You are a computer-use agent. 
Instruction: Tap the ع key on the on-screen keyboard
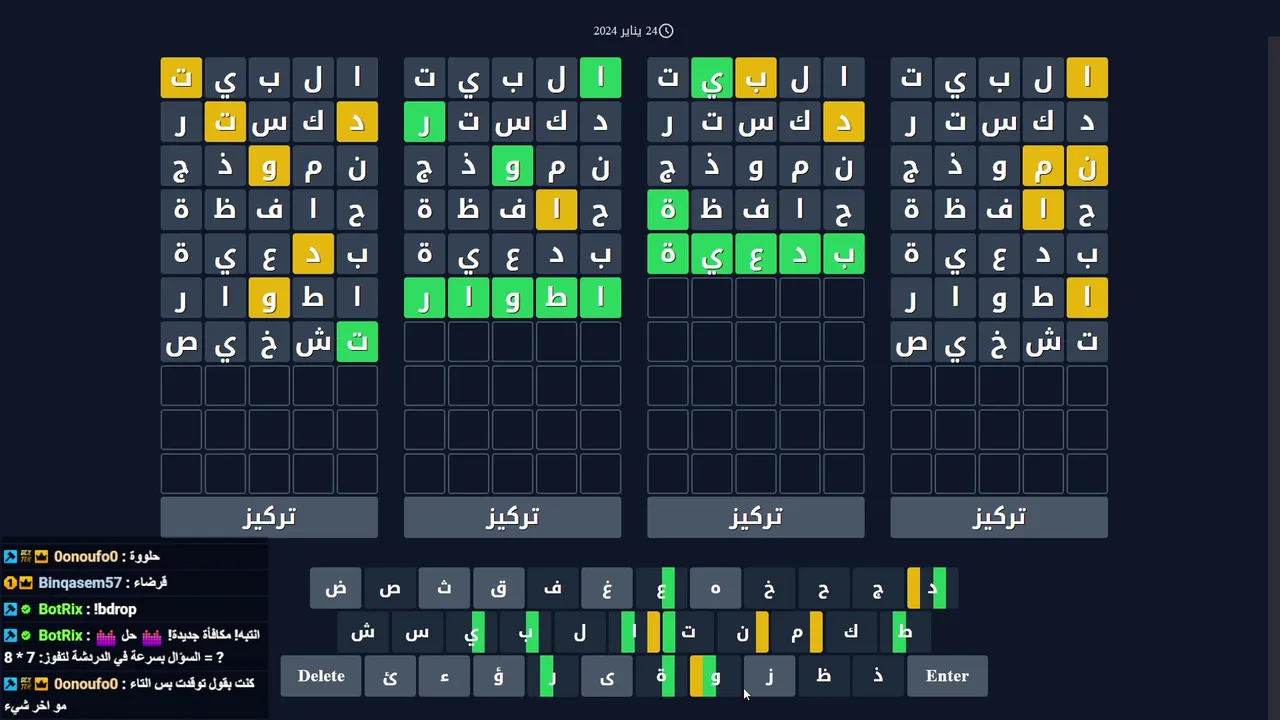pyautogui.click(x=660, y=588)
